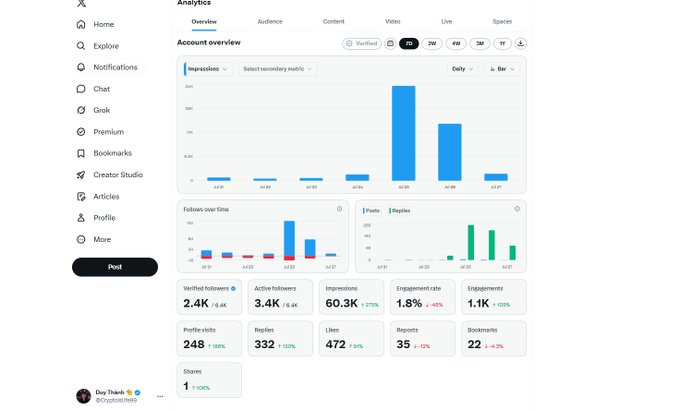680x410 pixels.
Task: Switch to the Video tab
Action: (x=393, y=22)
